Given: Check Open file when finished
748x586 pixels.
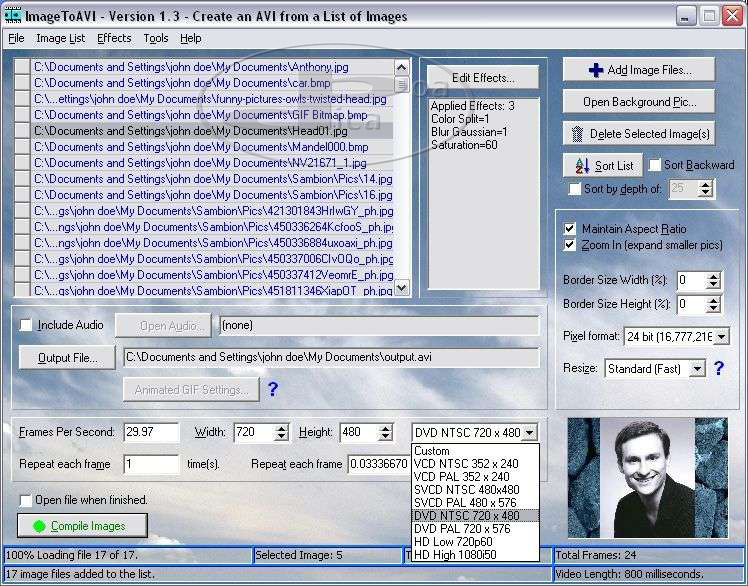Looking at the screenshot, I should click(26, 500).
